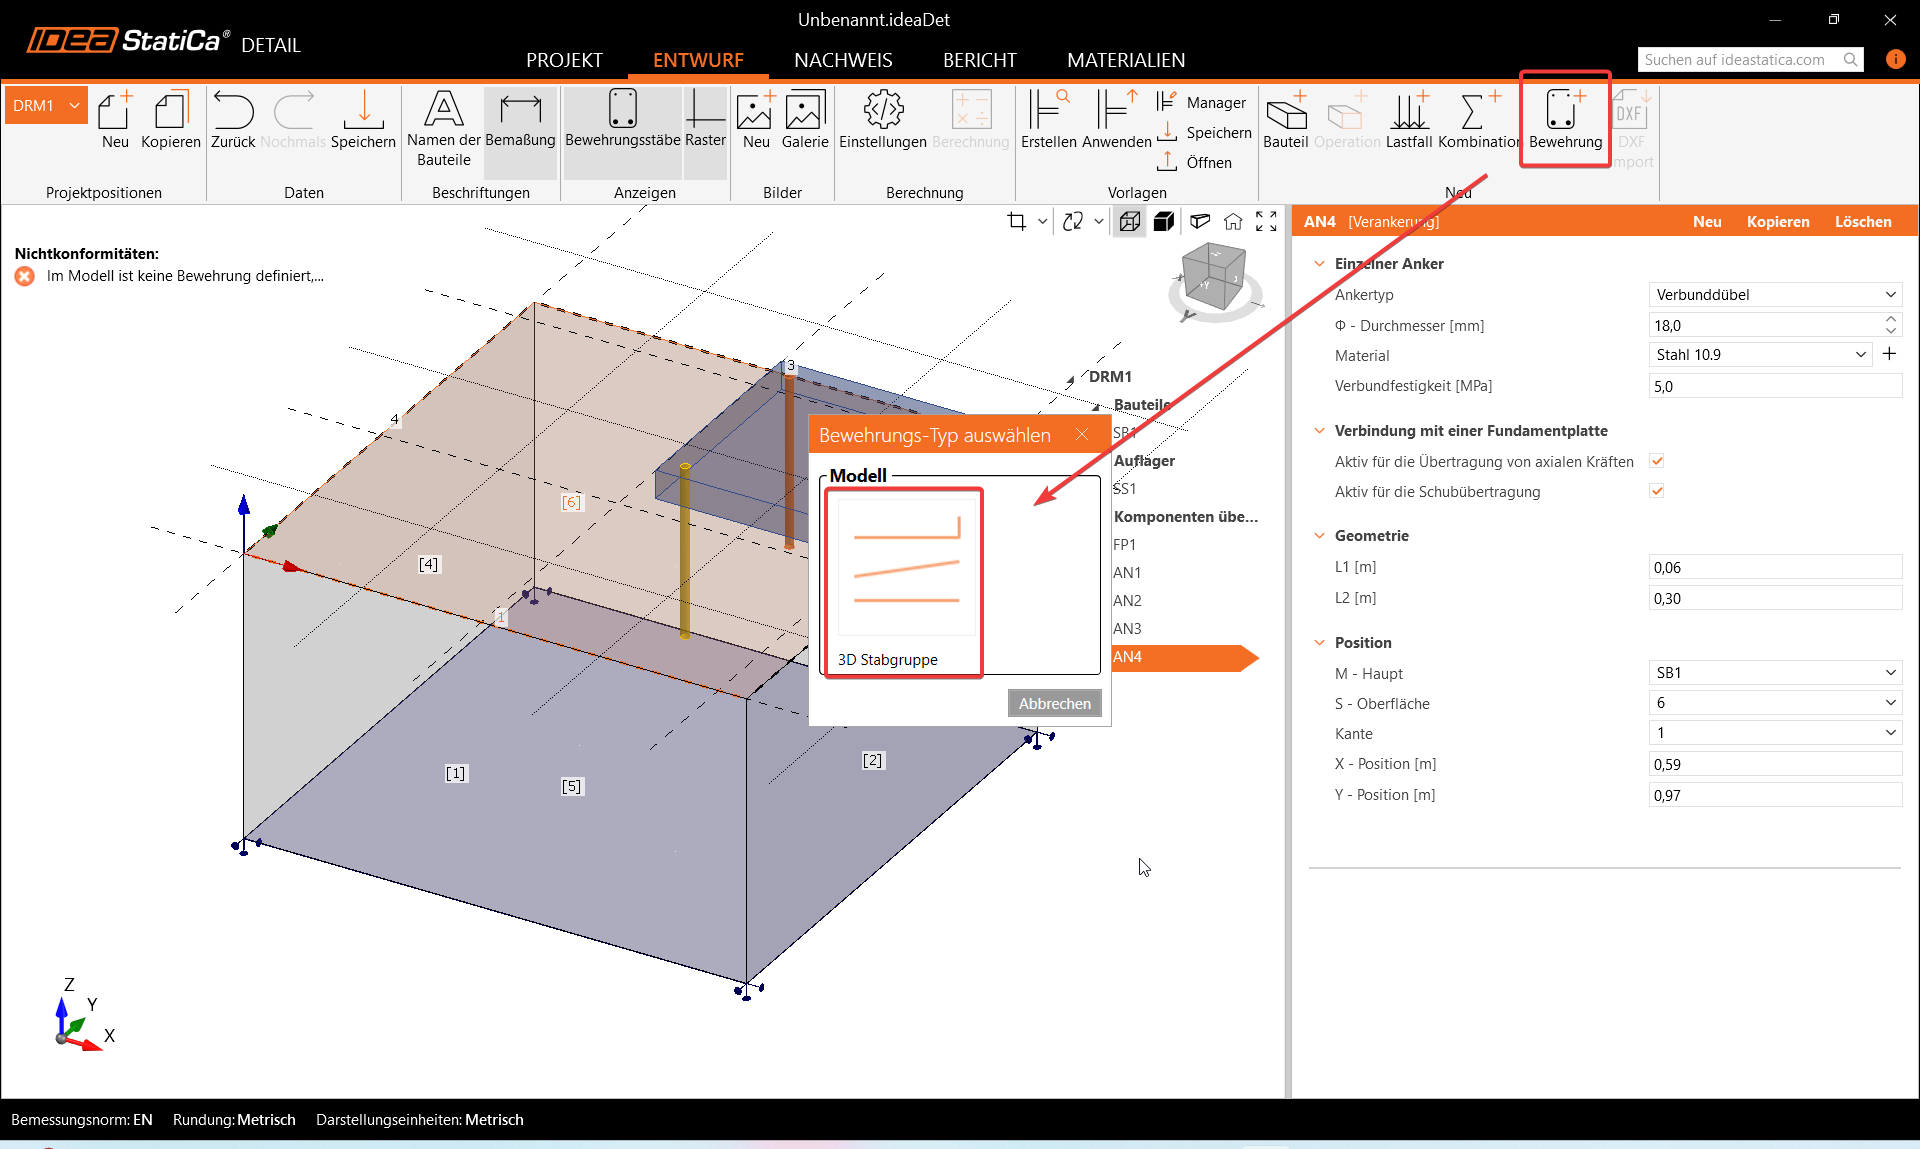Click the Bauteil new member icon
1920x1149 pixels.
(x=1285, y=120)
